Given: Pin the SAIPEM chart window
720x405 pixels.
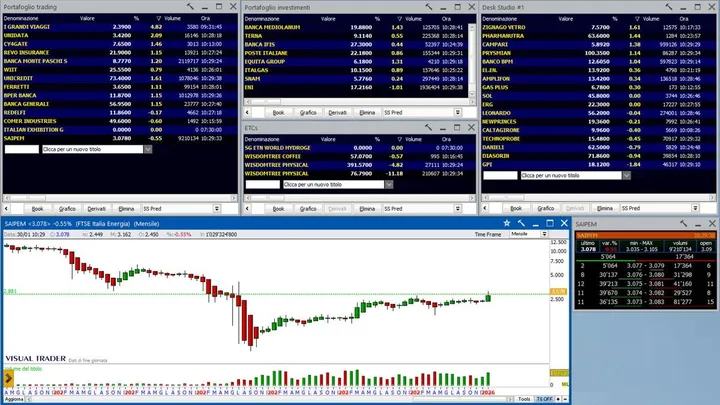Looking at the screenshot, I should click(x=521, y=223).
